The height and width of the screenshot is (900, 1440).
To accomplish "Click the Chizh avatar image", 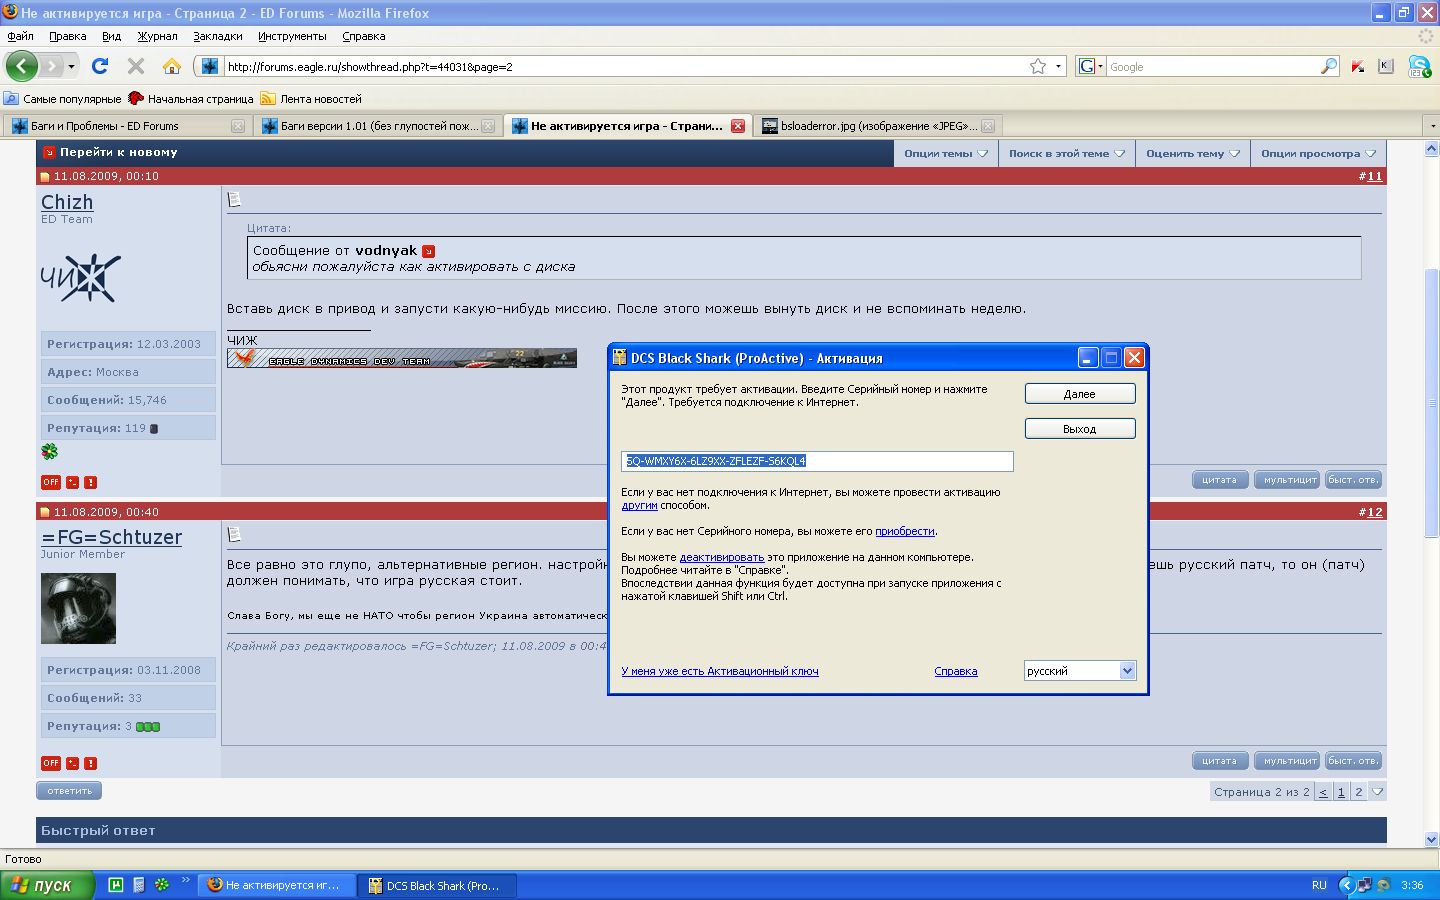I will (80, 277).
